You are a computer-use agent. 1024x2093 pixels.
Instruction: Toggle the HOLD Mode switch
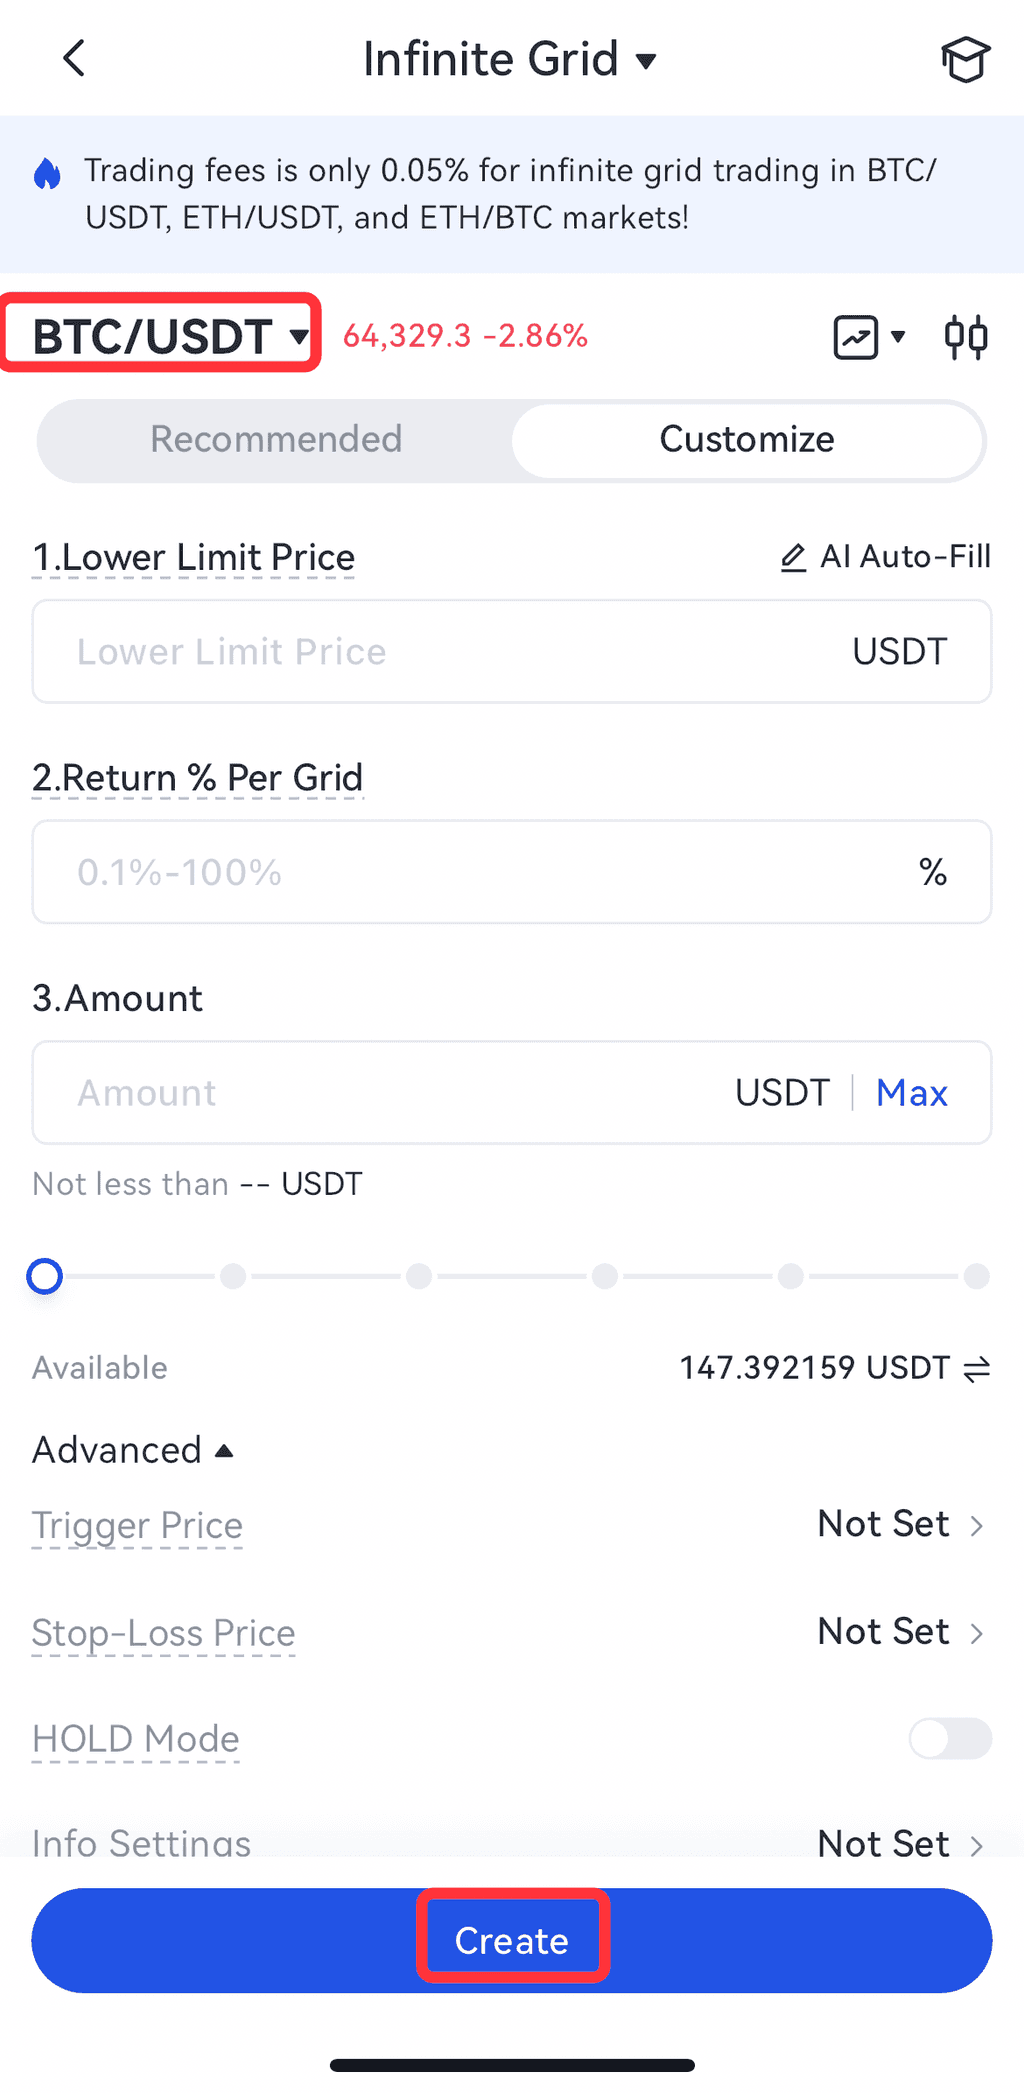tap(950, 1739)
